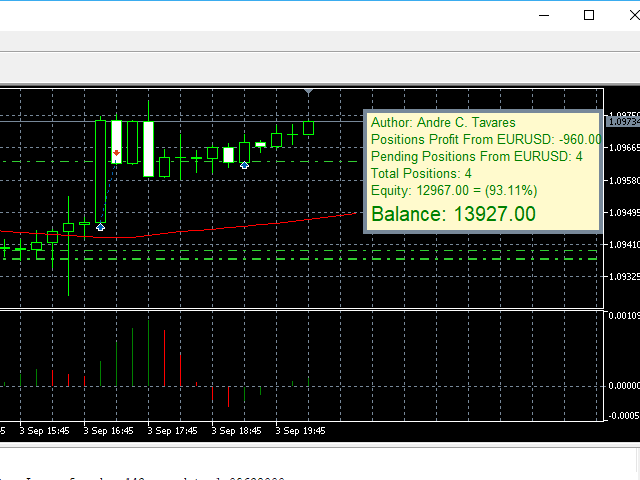This screenshot has width=640, height=480.
Task: Click the grey chart shift triangle at top
Action: tap(309, 91)
